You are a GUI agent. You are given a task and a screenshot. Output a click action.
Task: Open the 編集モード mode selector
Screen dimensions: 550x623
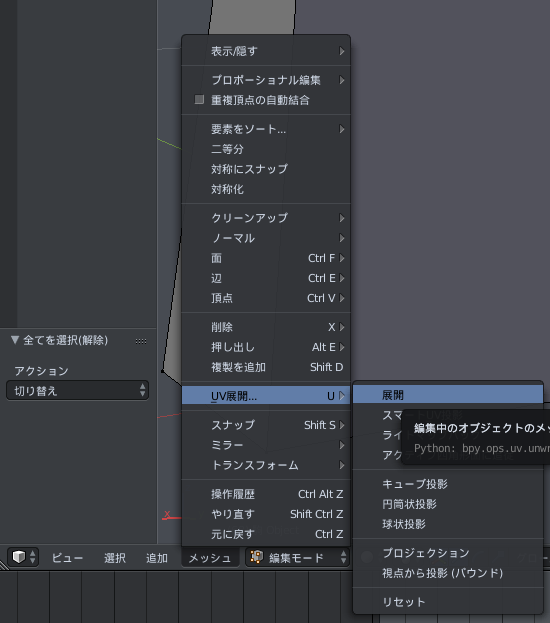(x=297, y=557)
